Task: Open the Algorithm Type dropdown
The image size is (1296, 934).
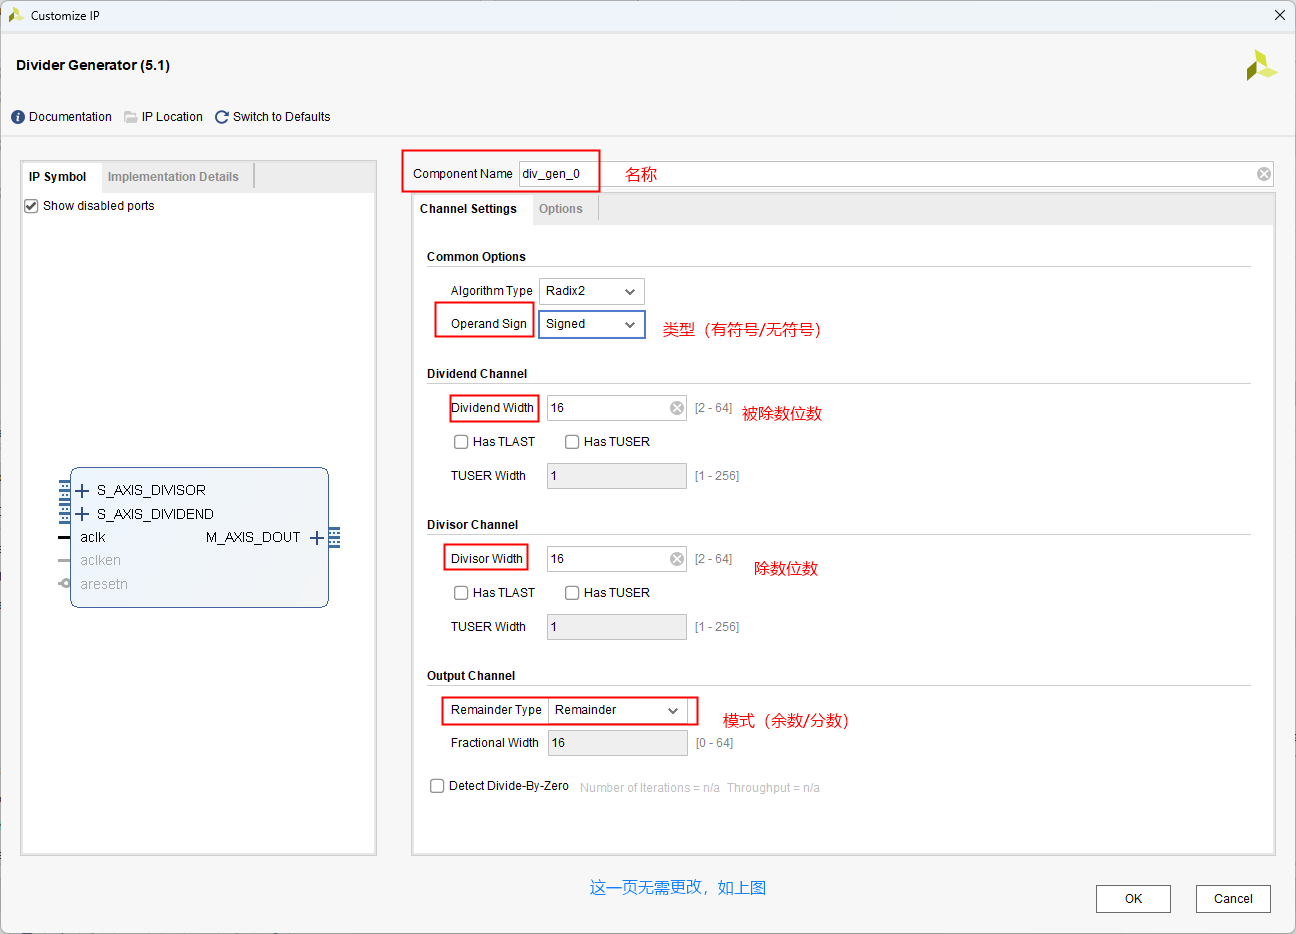Action: [x=592, y=291]
